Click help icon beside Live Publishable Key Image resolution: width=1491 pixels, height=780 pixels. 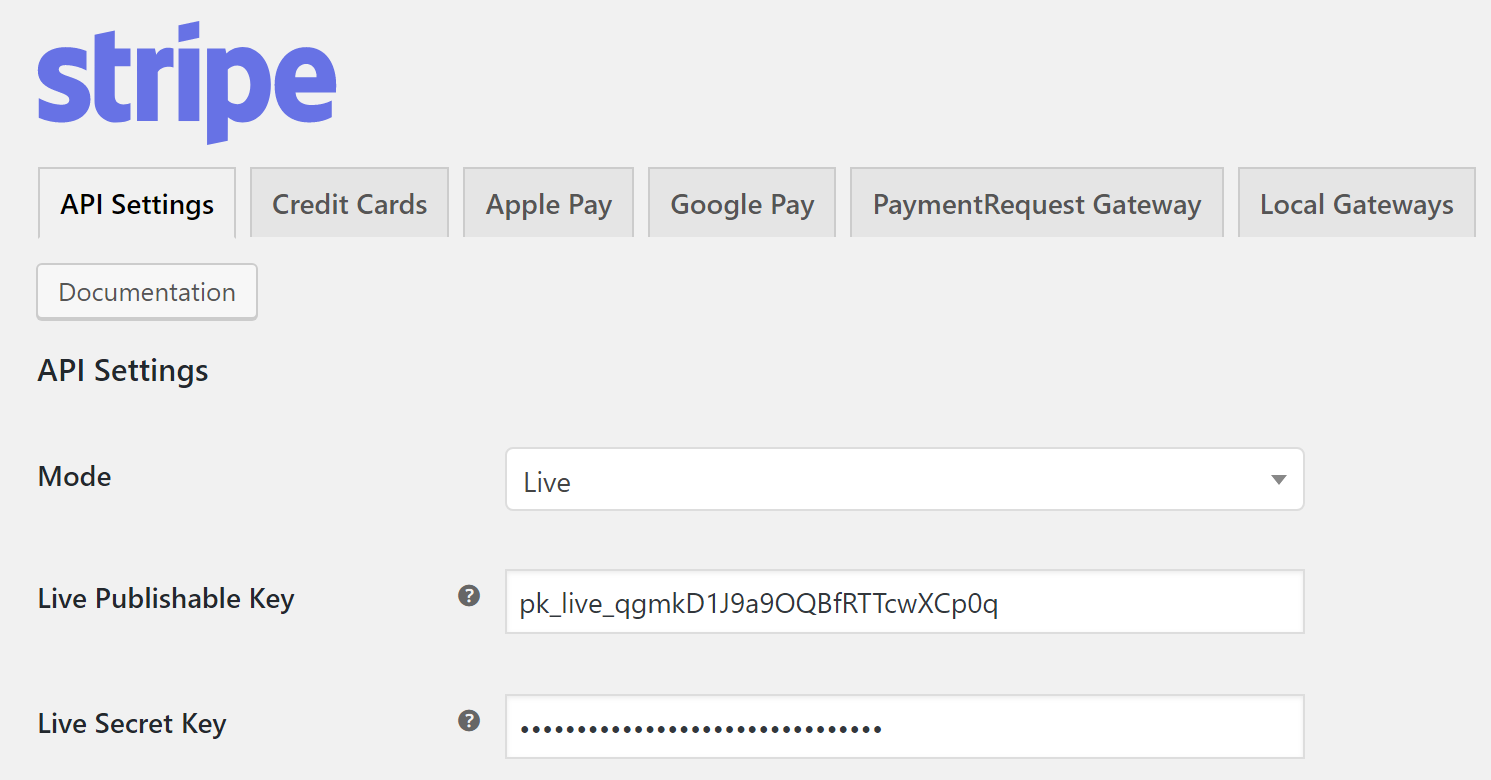(x=469, y=596)
